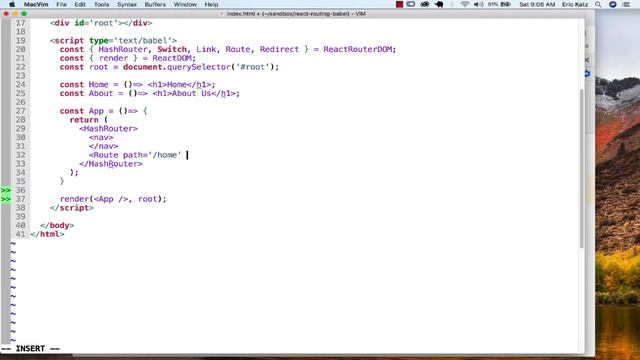This screenshot has width=640, height=360.
Task: Close the MacVim window
Action: click(x=6, y=13)
